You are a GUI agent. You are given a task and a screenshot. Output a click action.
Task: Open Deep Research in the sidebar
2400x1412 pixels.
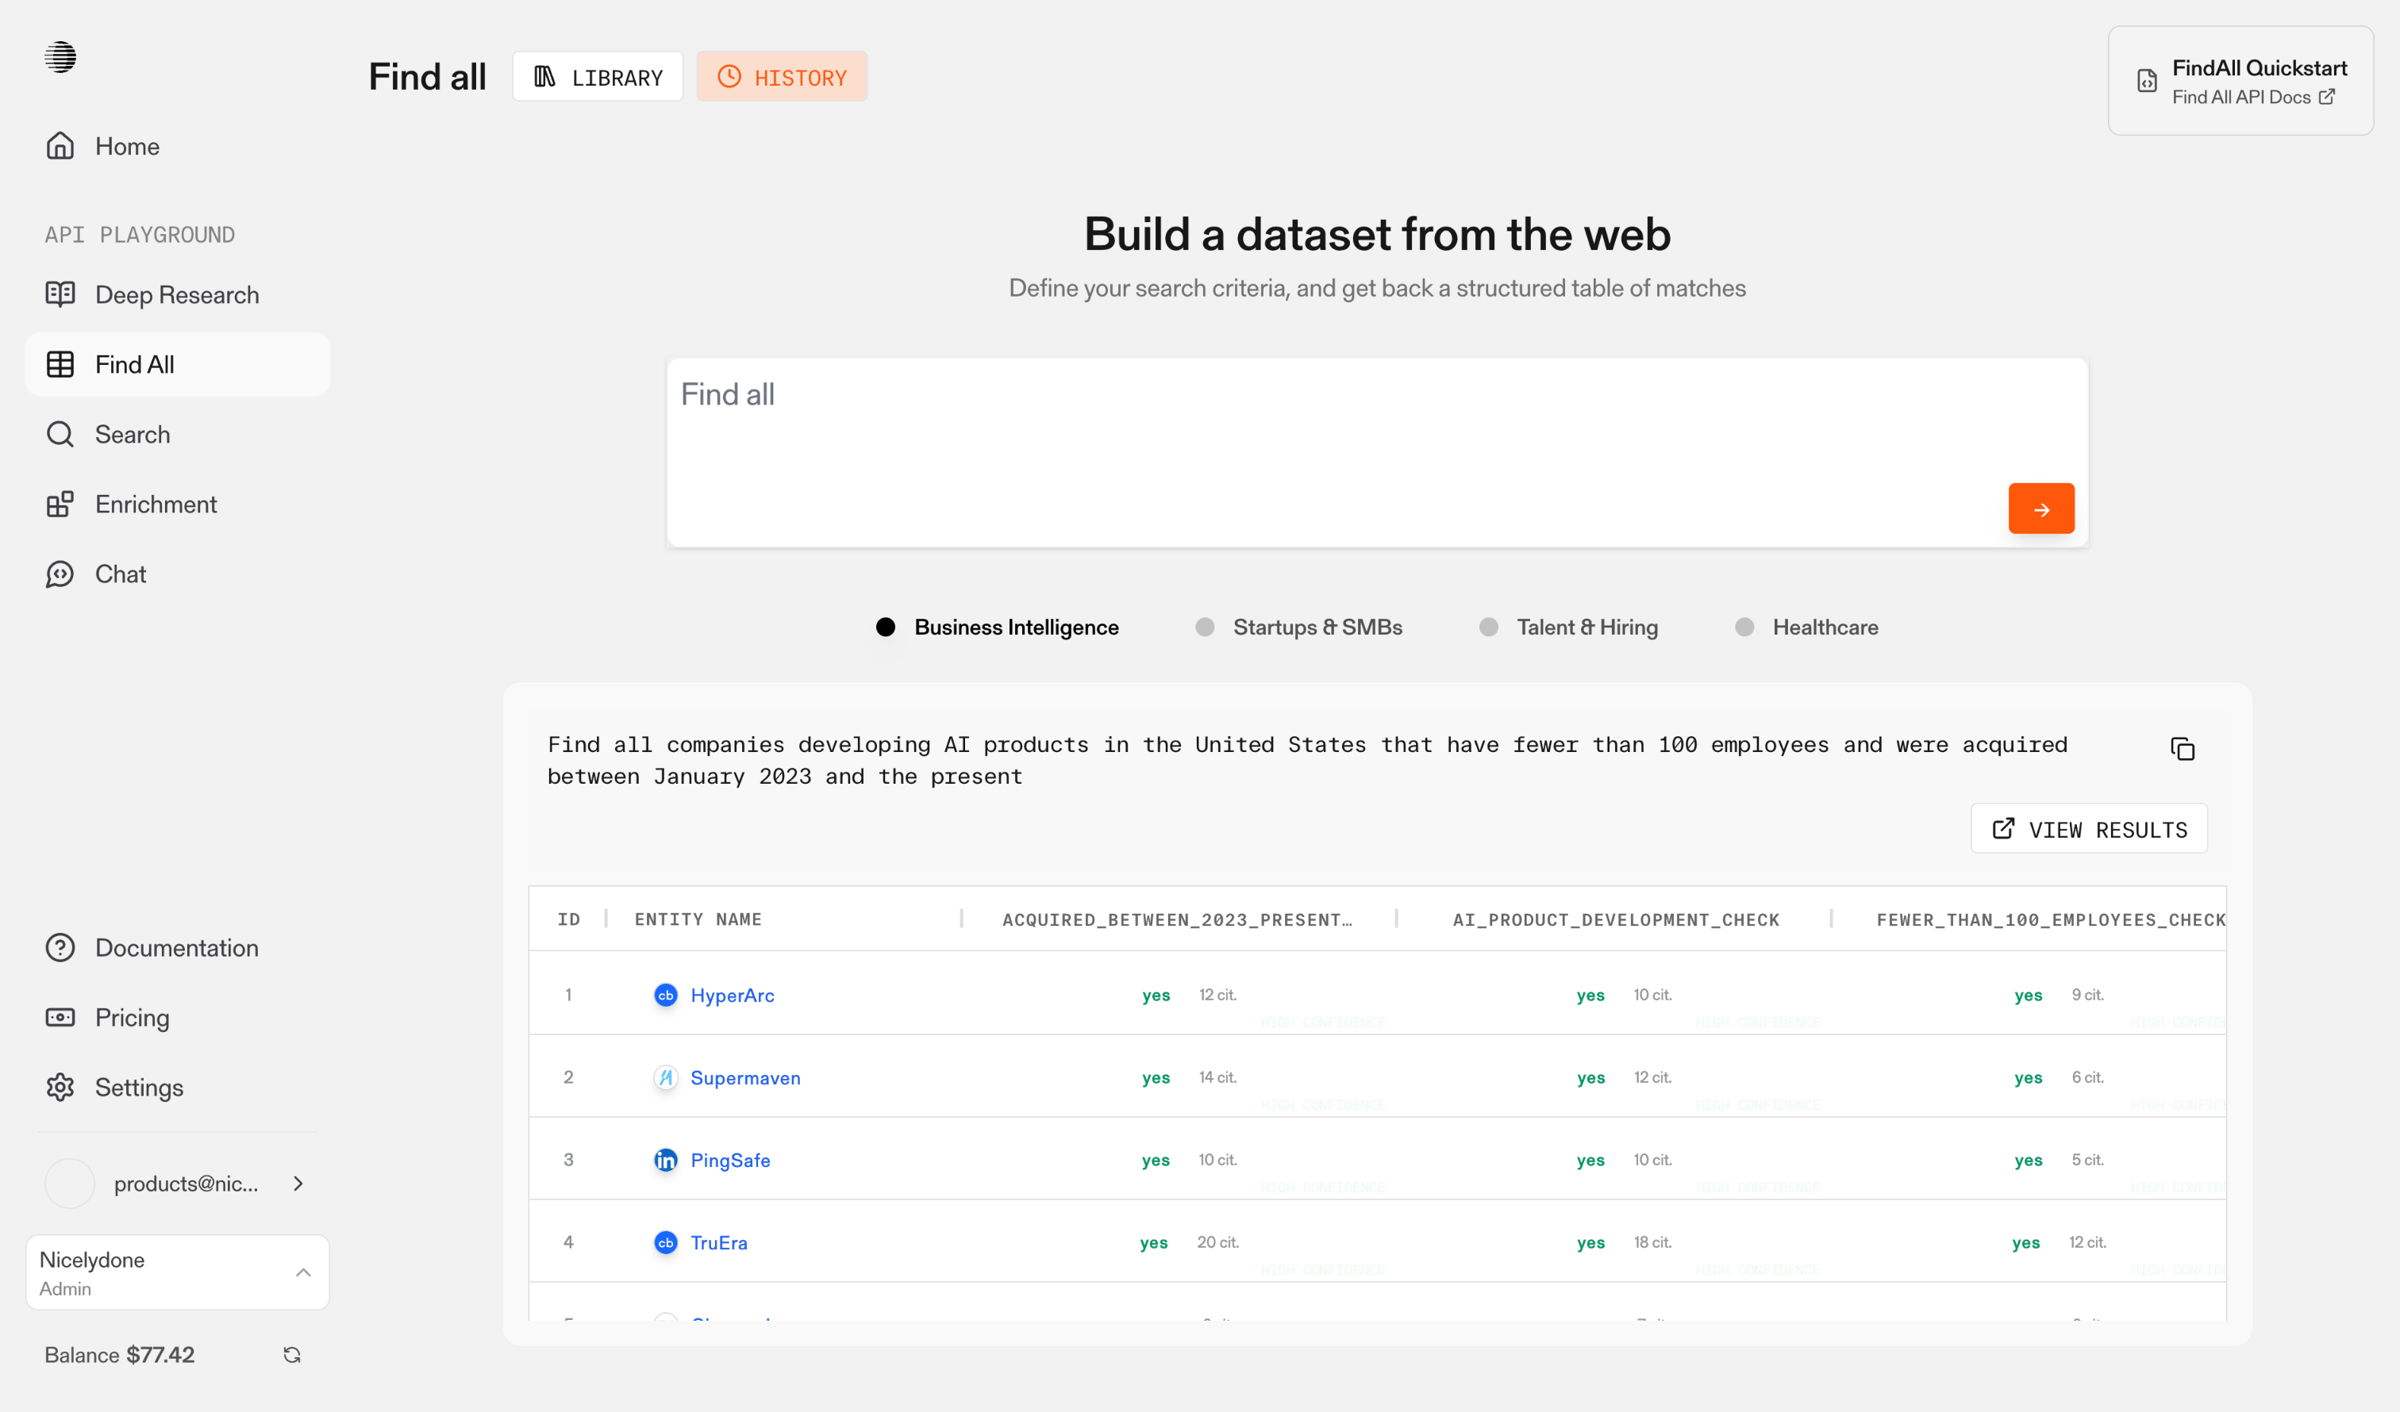click(x=177, y=295)
